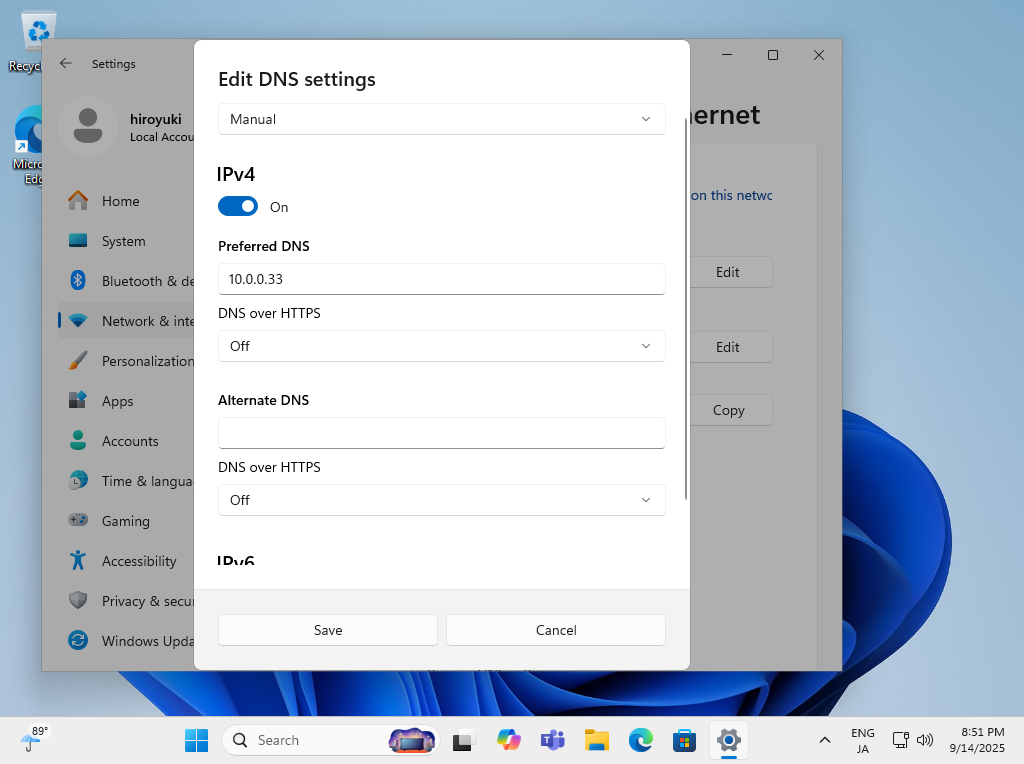Open Home in Settings sidebar
The width and height of the screenshot is (1024, 764).
point(120,201)
